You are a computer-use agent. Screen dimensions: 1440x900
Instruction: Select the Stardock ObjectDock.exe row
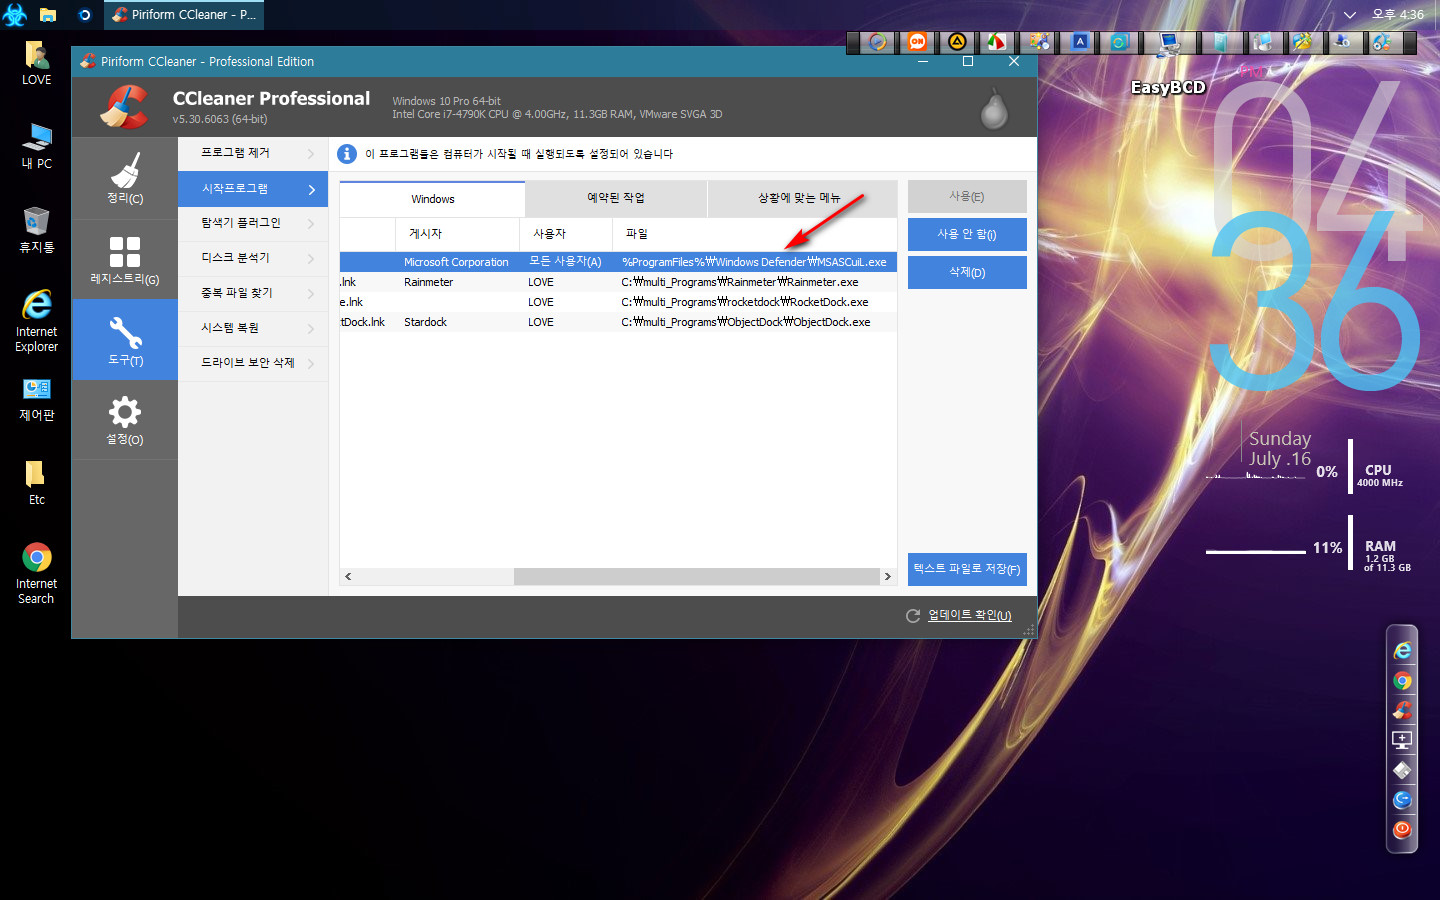click(x=618, y=322)
